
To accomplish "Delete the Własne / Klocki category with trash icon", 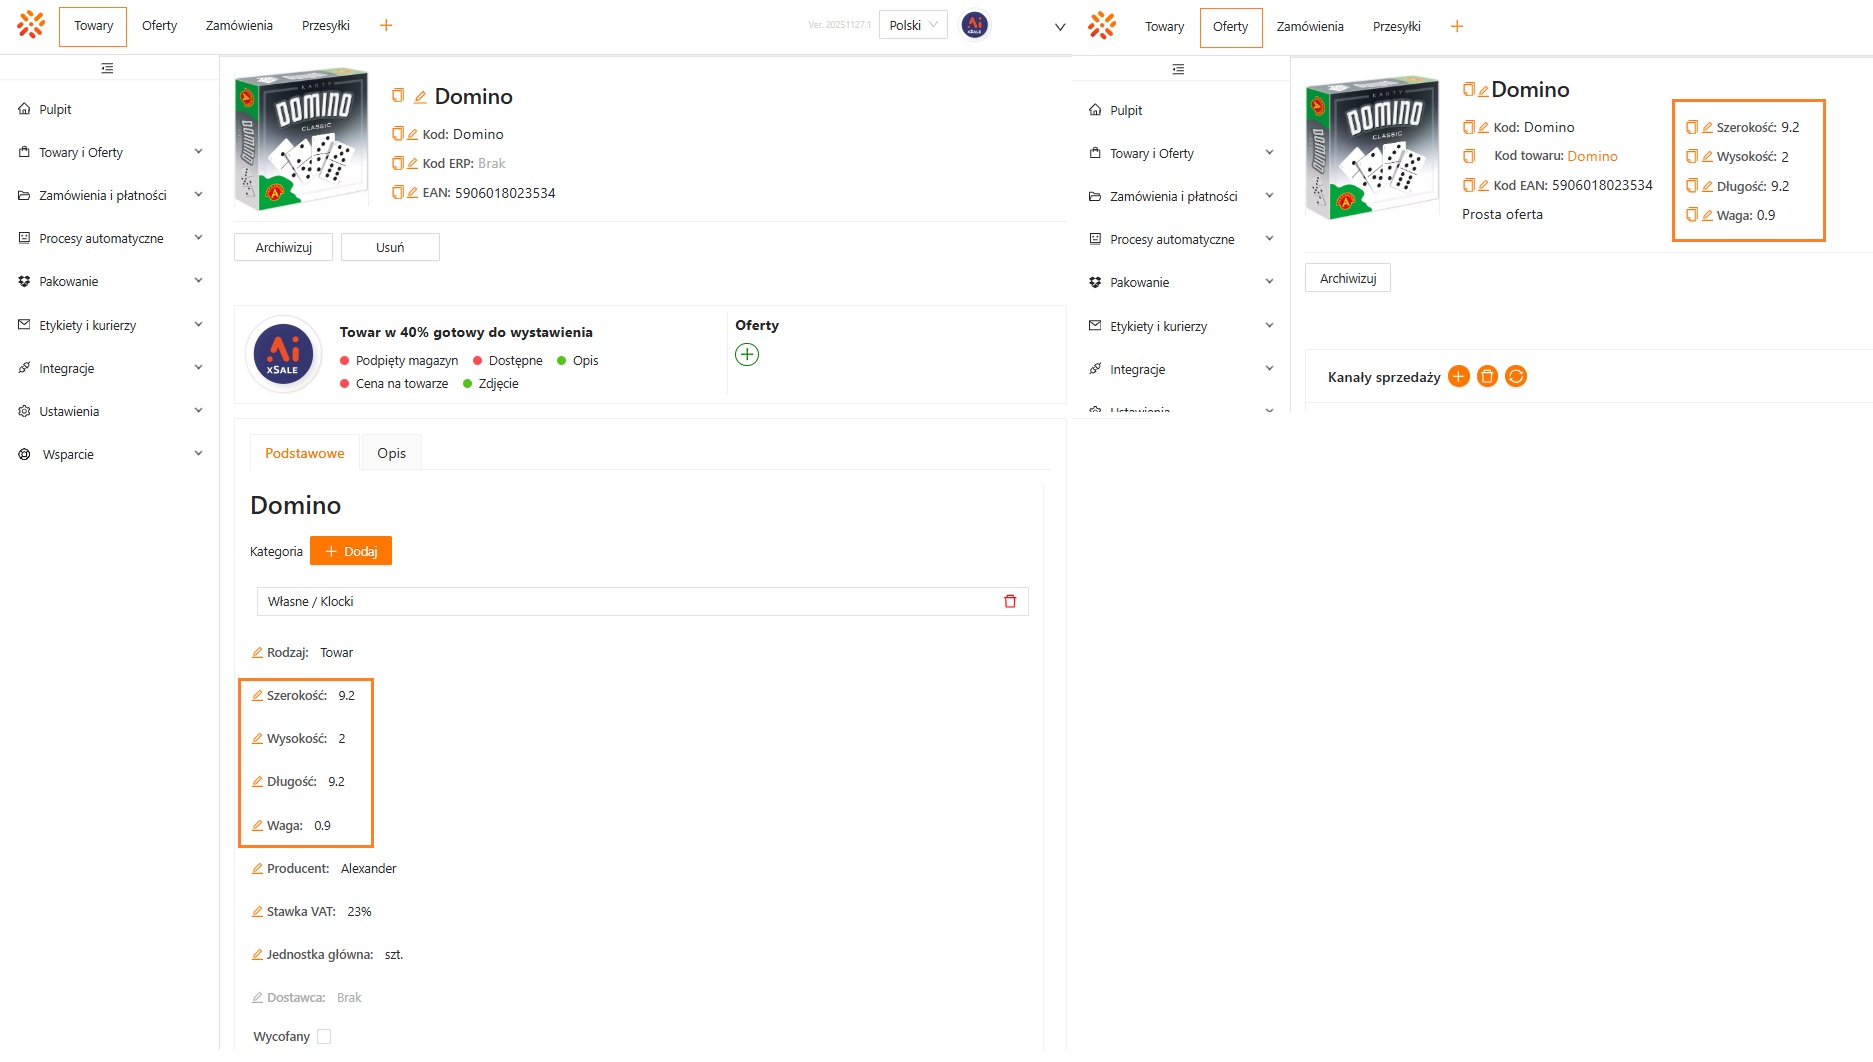I will [1010, 601].
